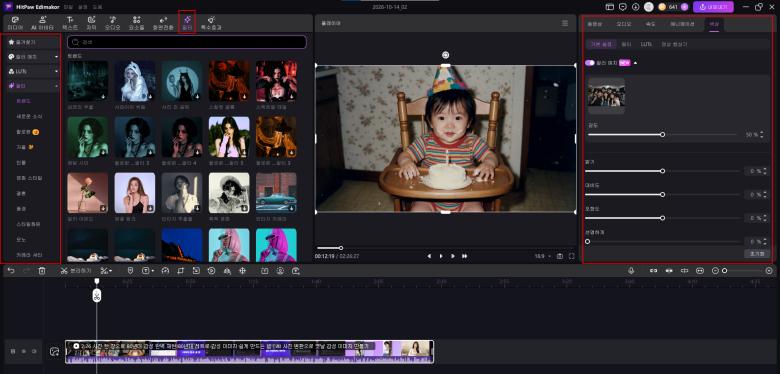The width and height of the screenshot is (780, 374).
Task: Click the intensity slider handle at 50 %
Action: pos(662,134)
